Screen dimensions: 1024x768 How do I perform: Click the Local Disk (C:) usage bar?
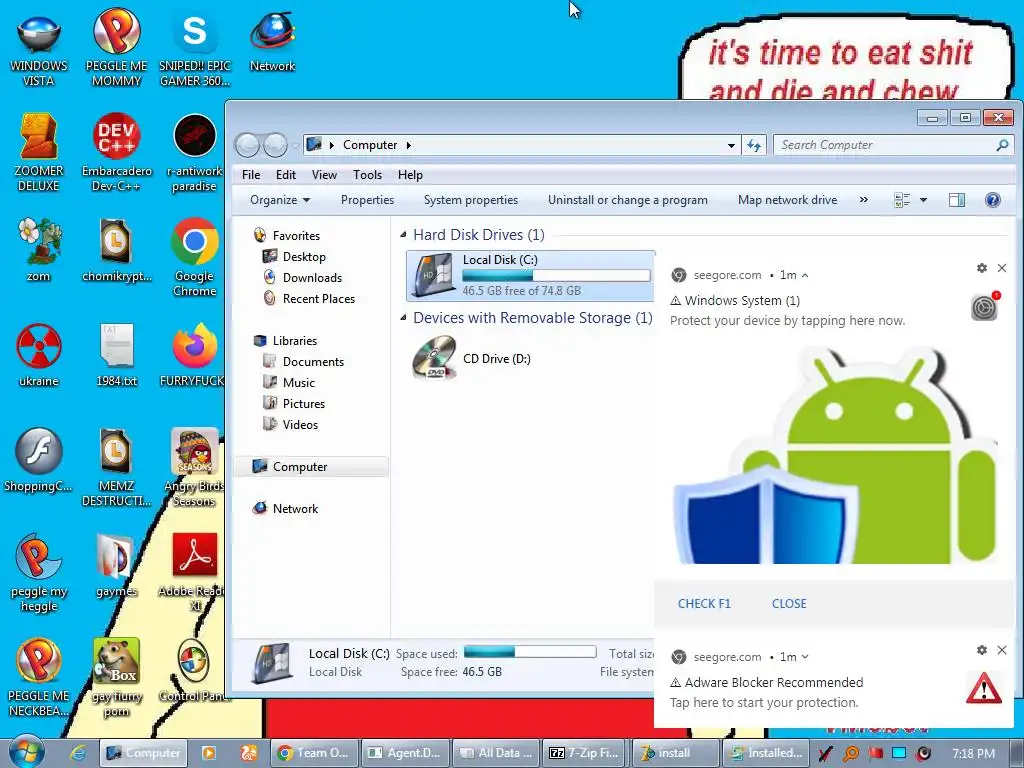tap(556, 276)
